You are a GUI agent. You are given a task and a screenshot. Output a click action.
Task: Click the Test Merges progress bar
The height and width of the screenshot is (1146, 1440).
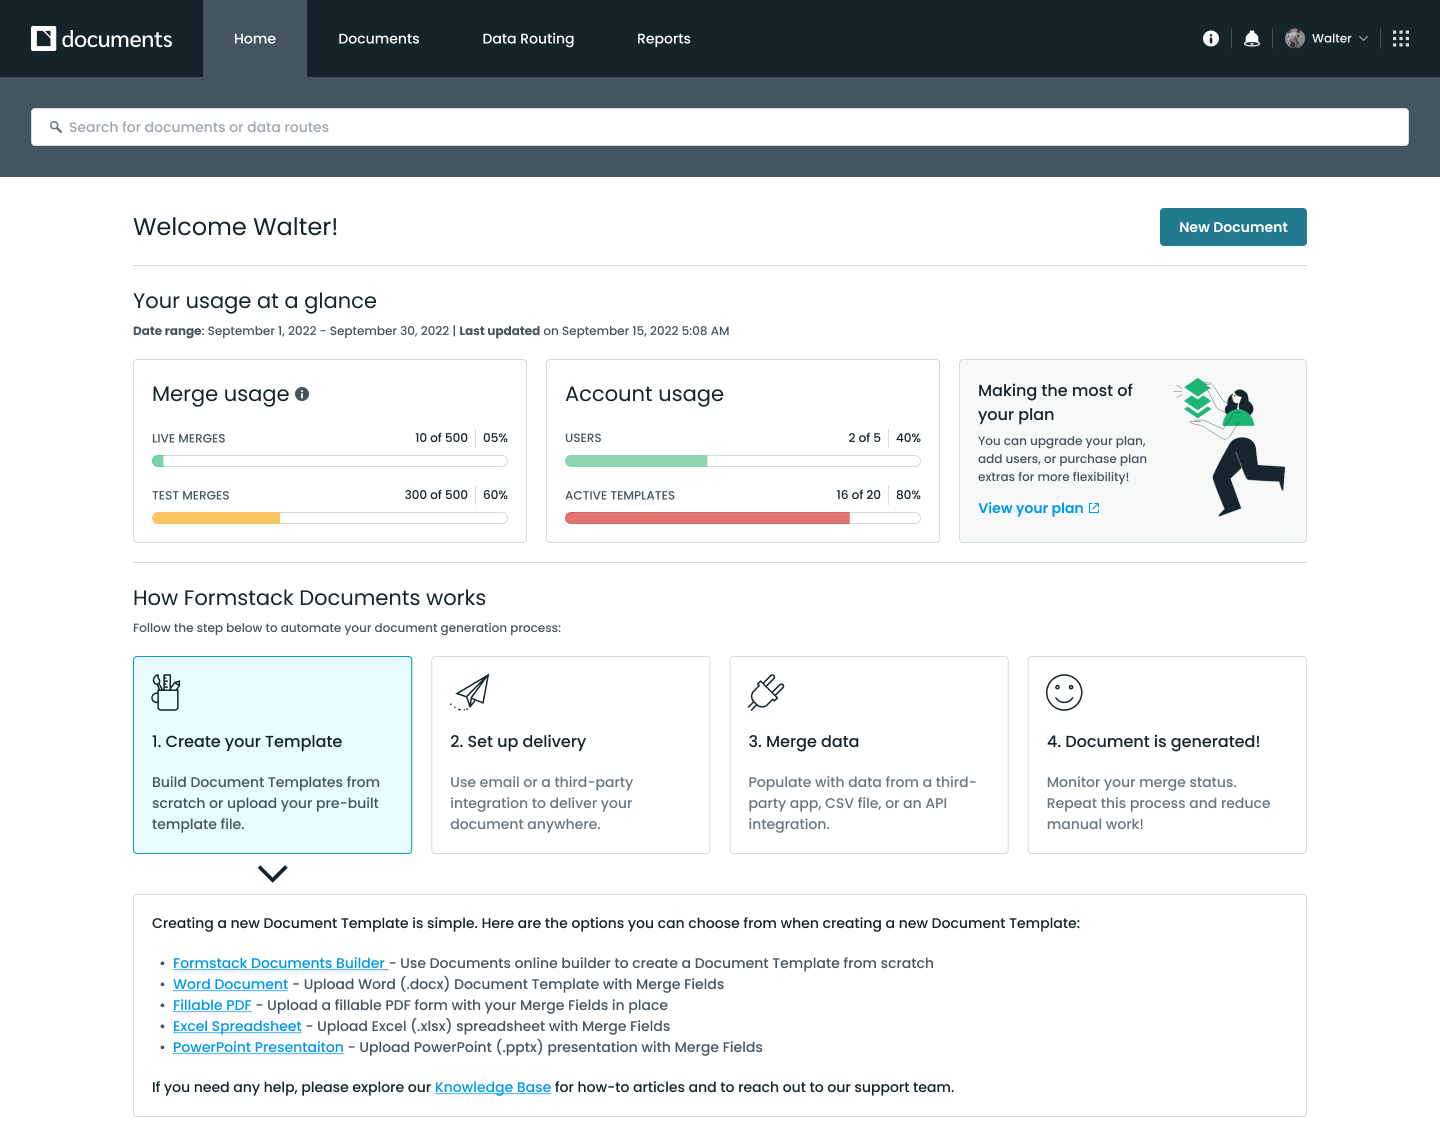(x=329, y=517)
